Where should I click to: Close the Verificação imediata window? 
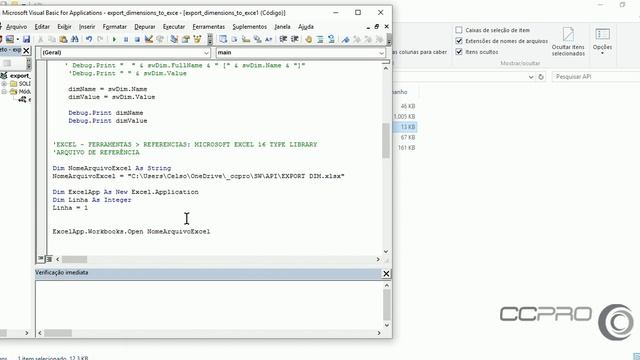coord(386,273)
